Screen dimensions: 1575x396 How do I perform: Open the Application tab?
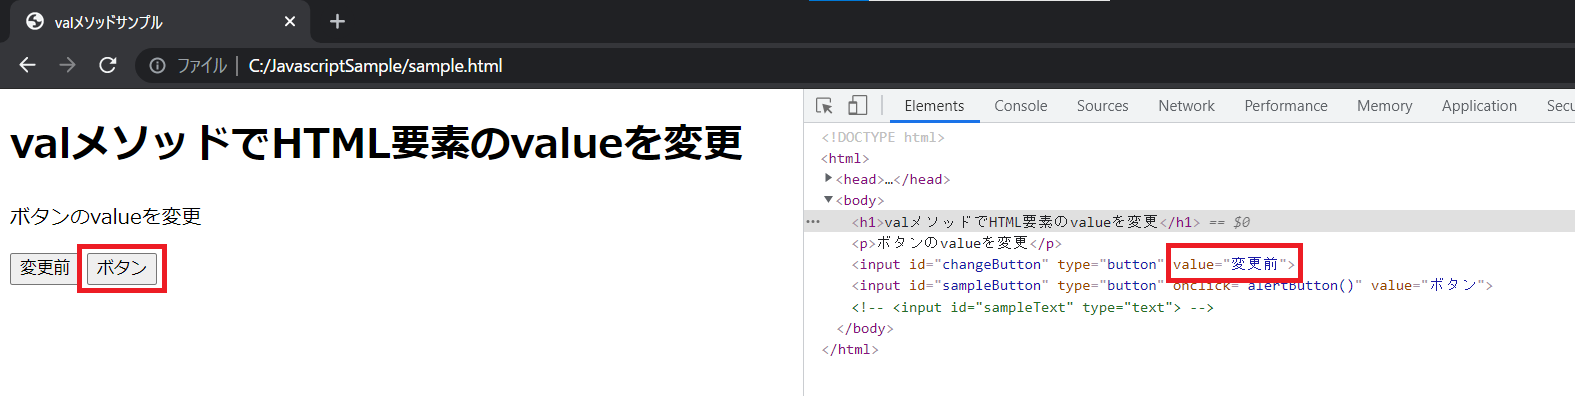pyautogui.click(x=1479, y=106)
